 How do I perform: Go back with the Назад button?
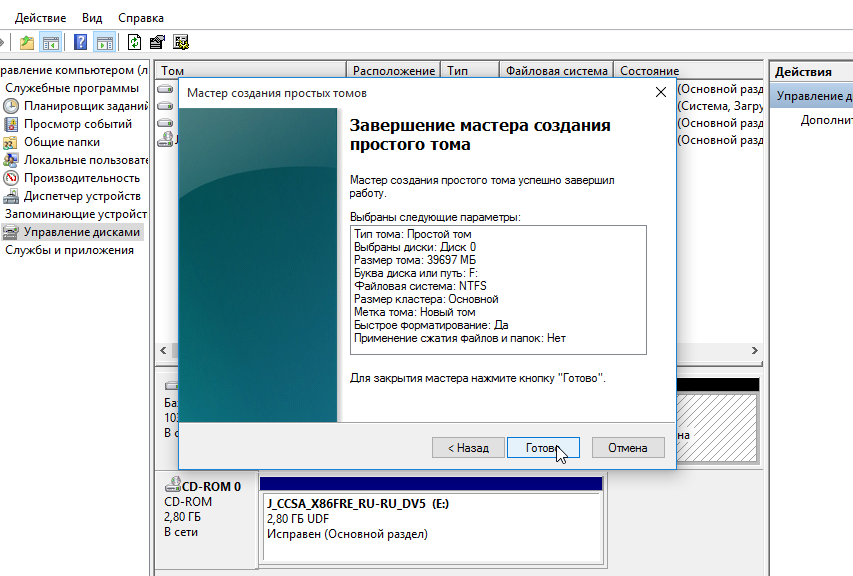pyautogui.click(x=468, y=448)
